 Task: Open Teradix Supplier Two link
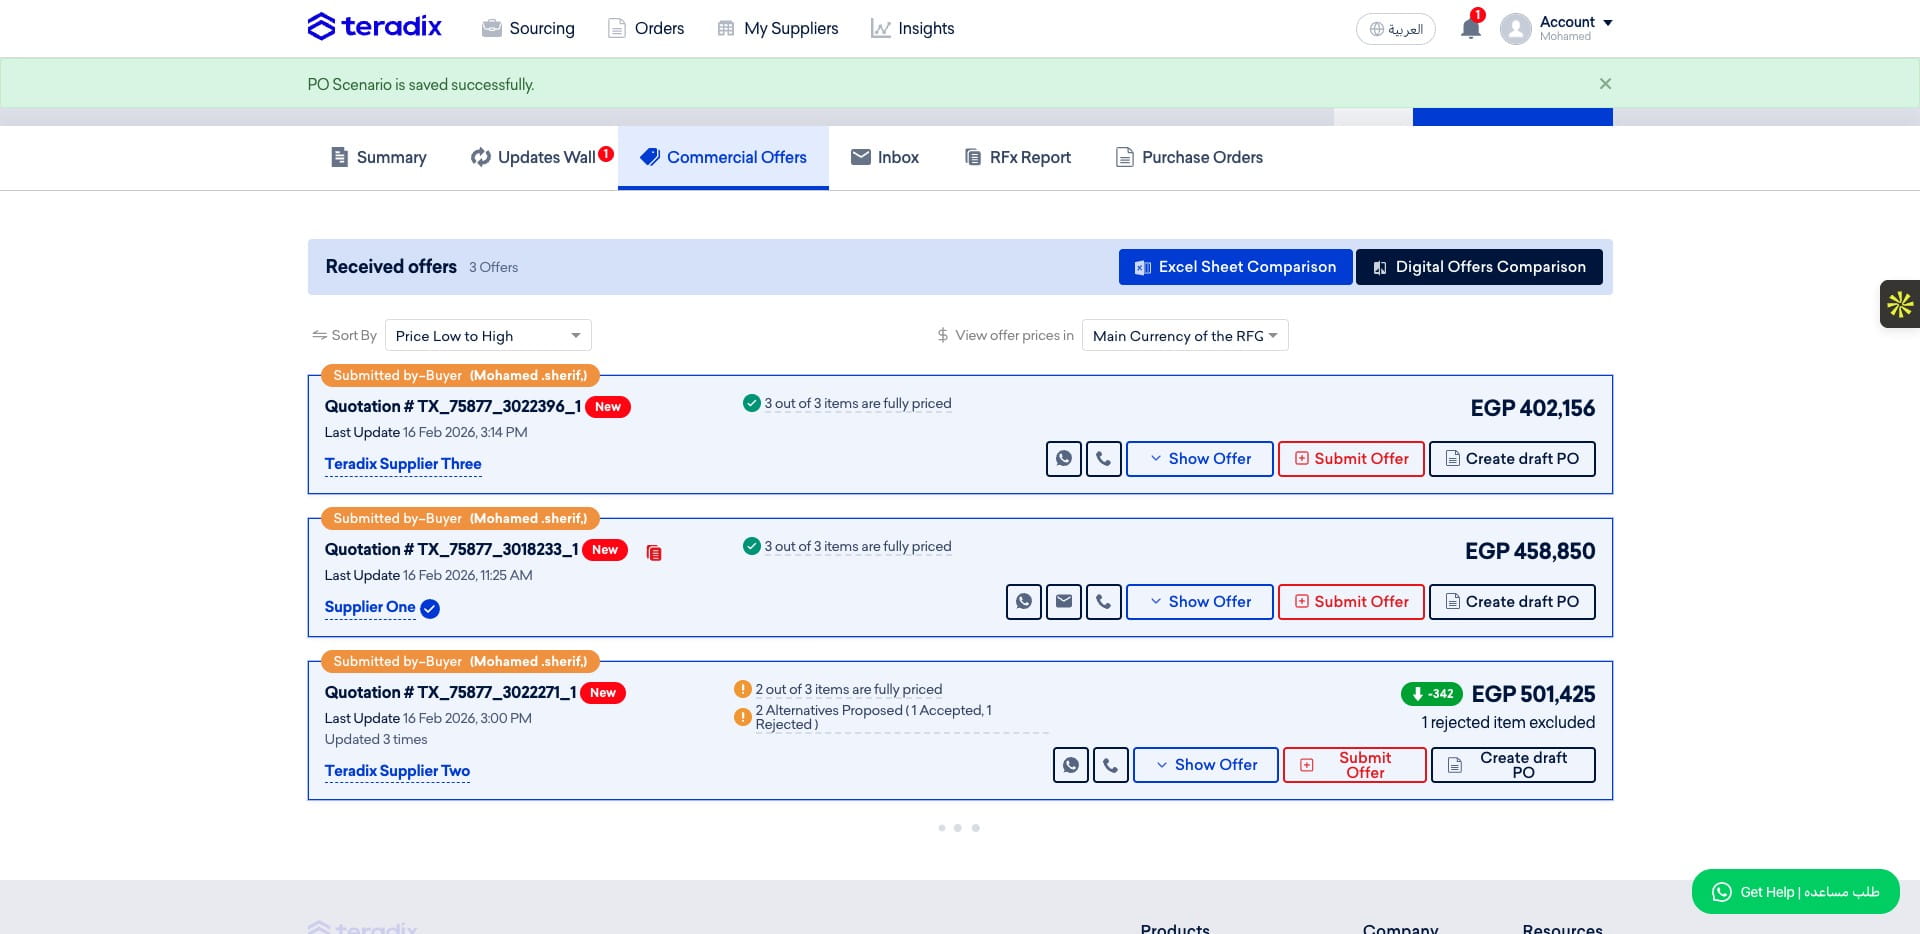[397, 771]
